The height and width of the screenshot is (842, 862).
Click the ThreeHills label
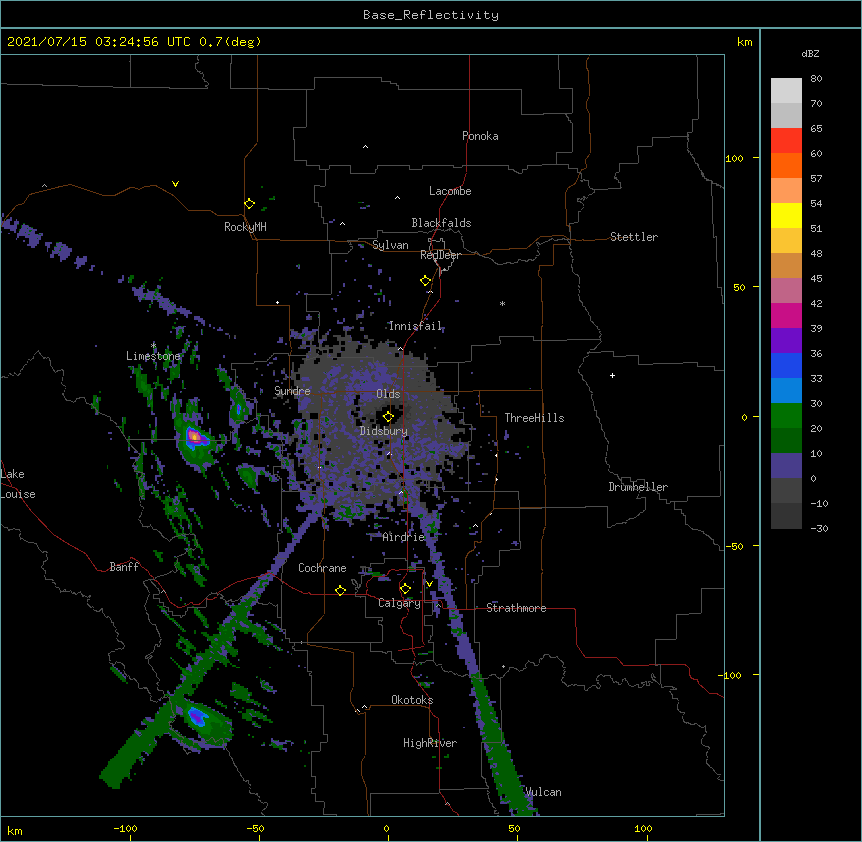(534, 418)
